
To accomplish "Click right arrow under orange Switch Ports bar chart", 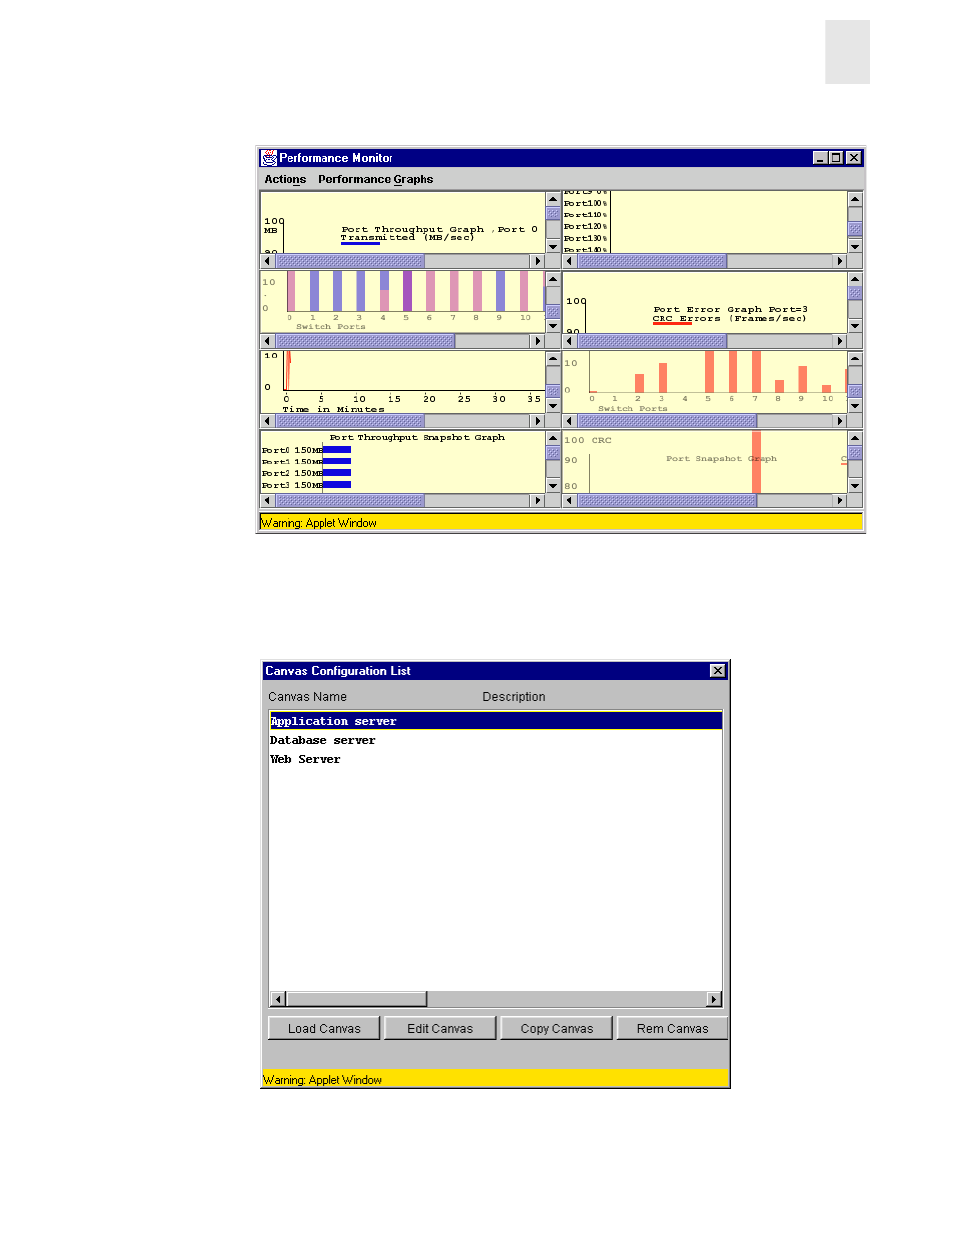I will [840, 421].
